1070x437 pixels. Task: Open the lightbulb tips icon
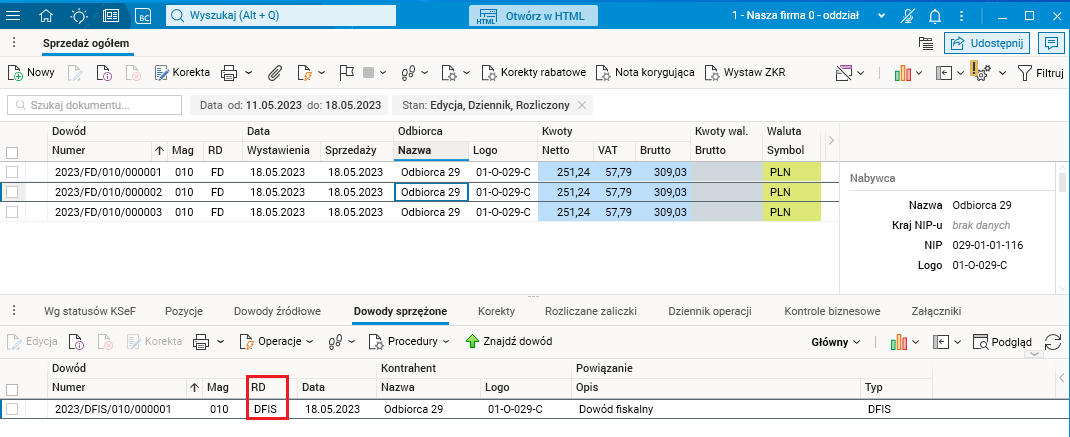[78, 15]
